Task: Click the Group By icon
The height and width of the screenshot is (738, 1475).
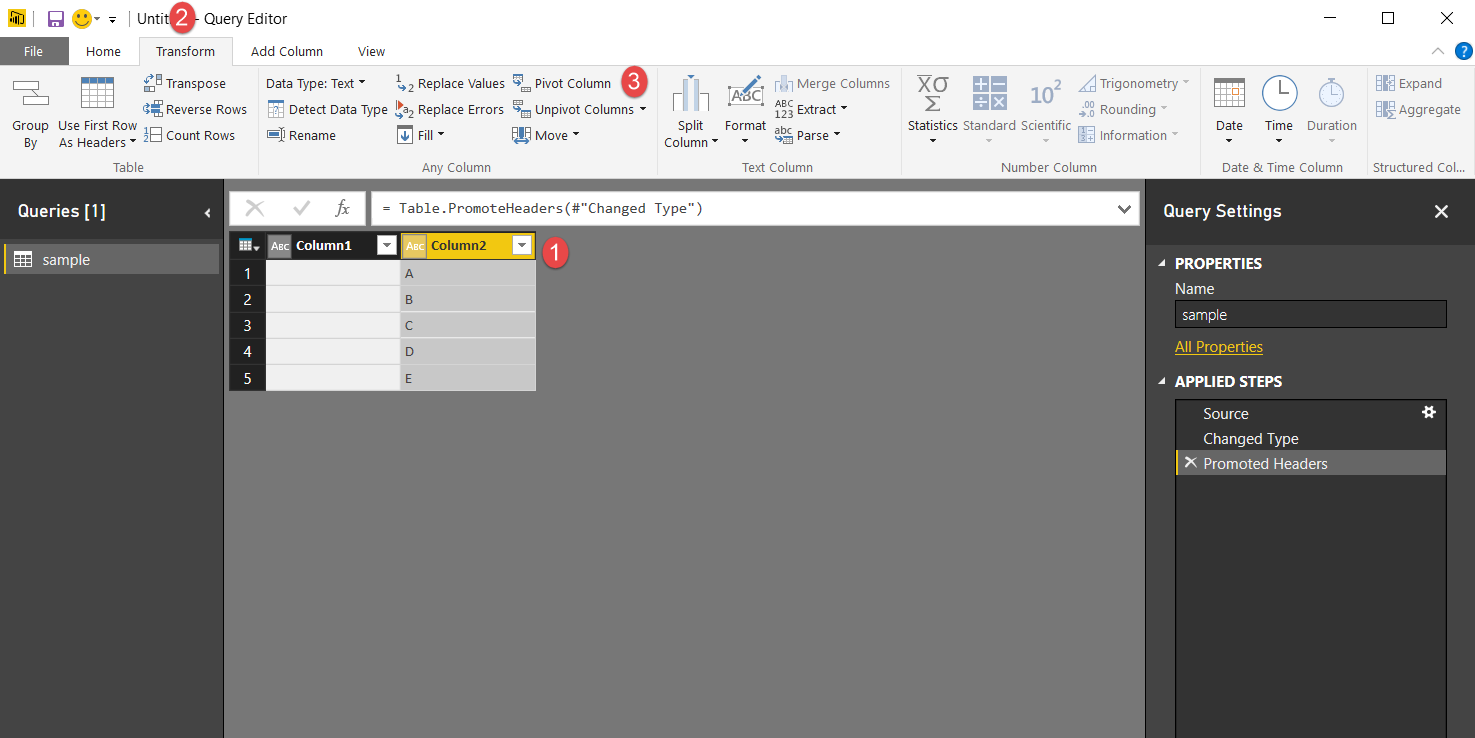Action: click(x=30, y=93)
